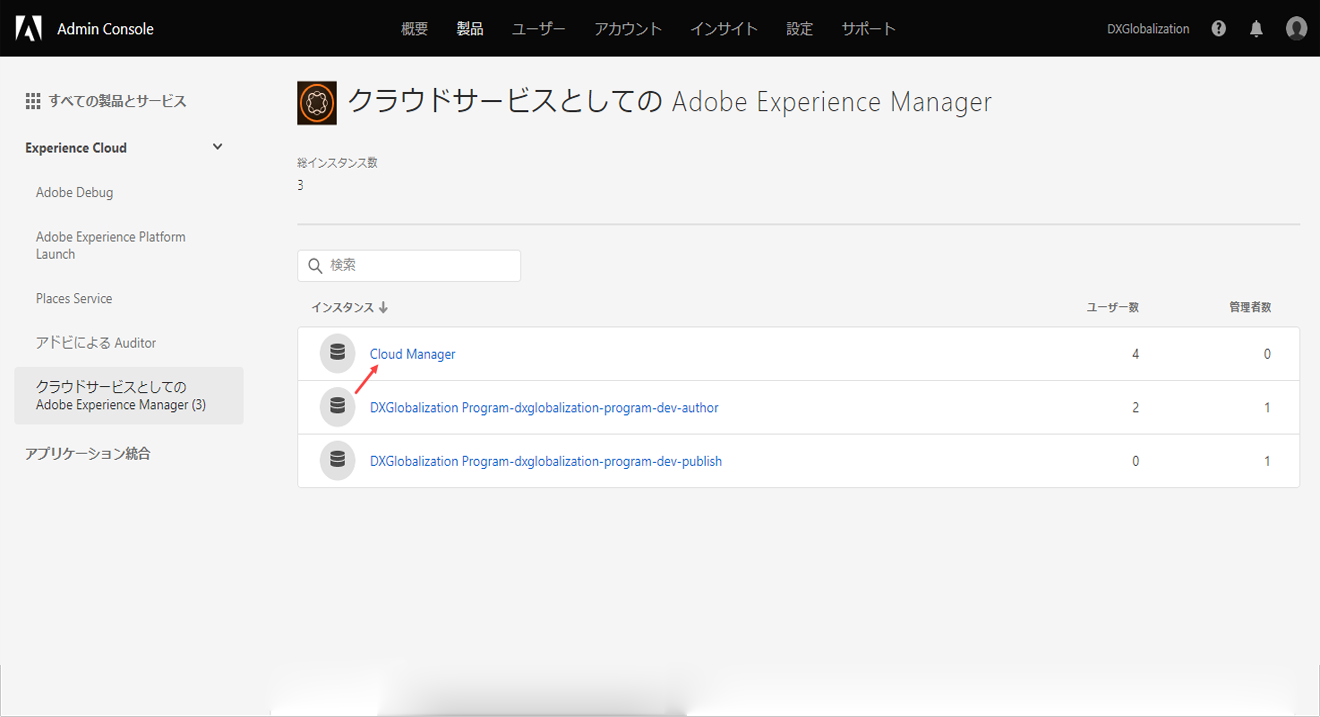
Task: Click the grid icon beside すべての製品とサービス
Action: pos(33,101)
